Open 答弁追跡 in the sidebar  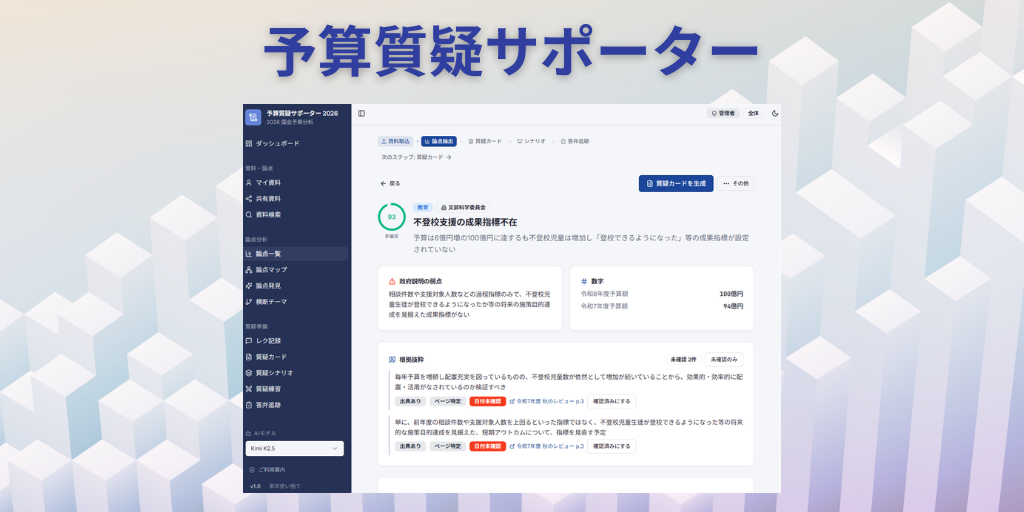coord(268,405)
